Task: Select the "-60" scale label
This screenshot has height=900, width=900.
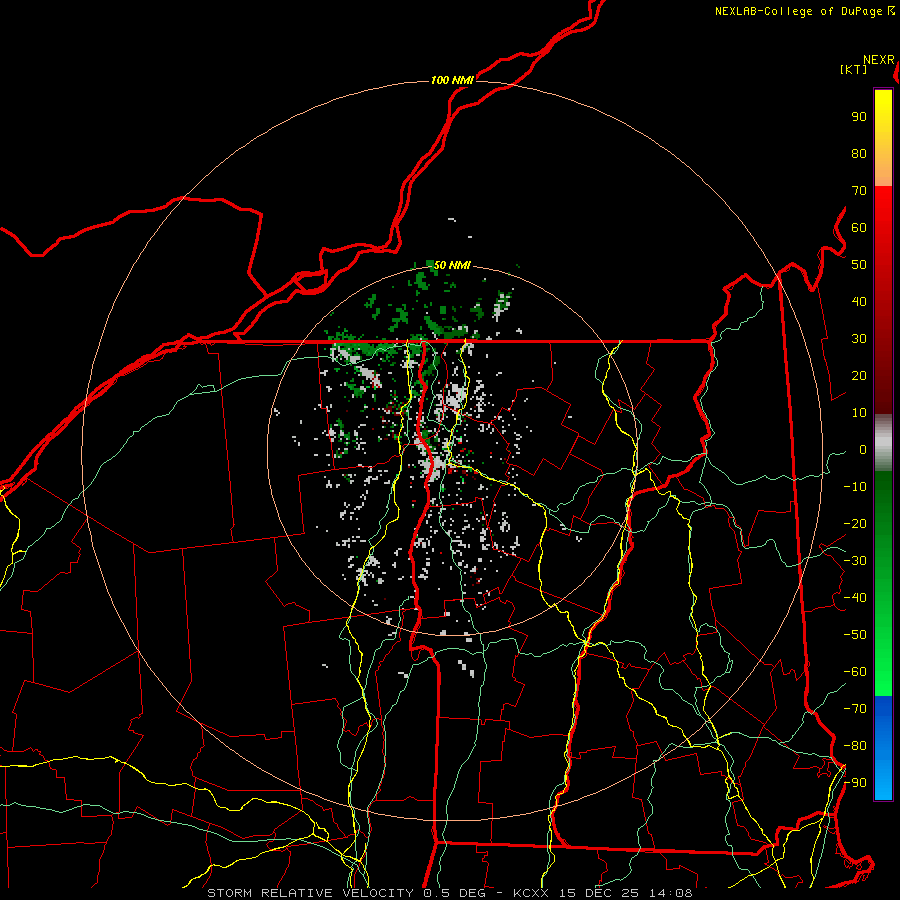Action: click(x=855, y=672)
